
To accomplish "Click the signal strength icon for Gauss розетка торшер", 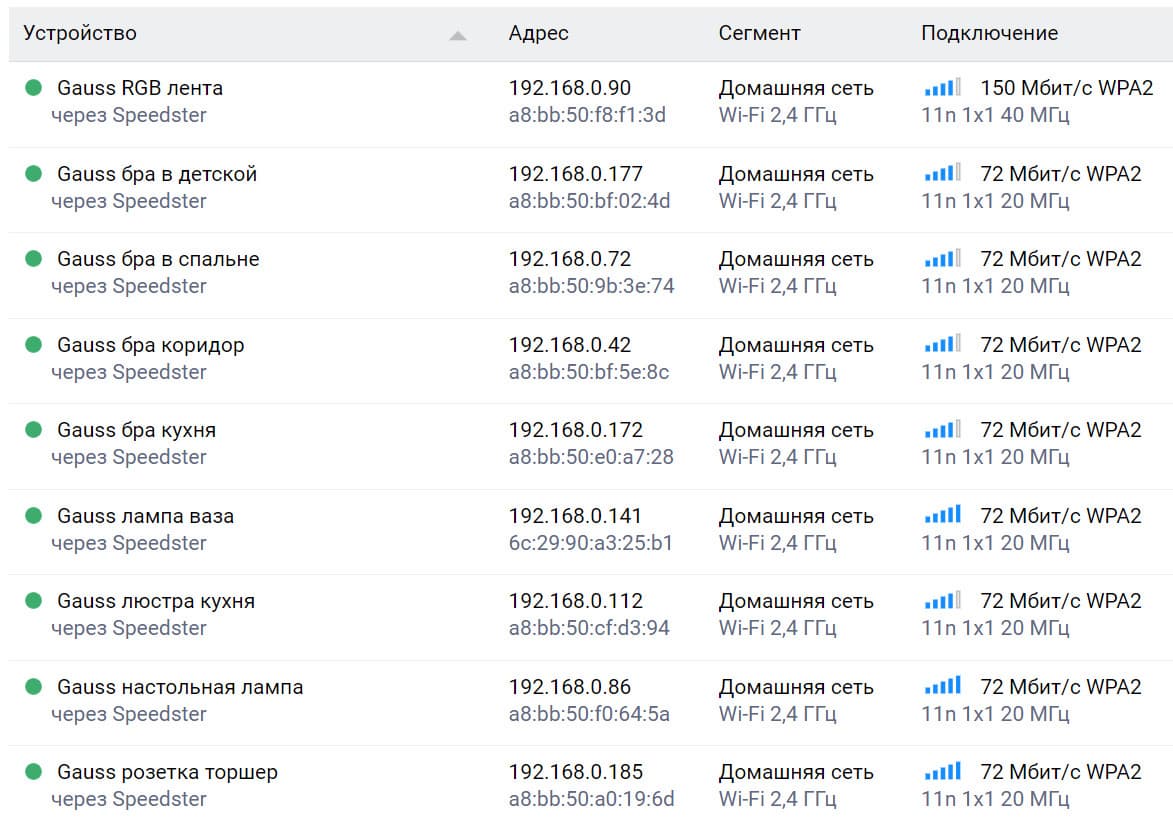I will pyautogui.click(x=942, y=772).
